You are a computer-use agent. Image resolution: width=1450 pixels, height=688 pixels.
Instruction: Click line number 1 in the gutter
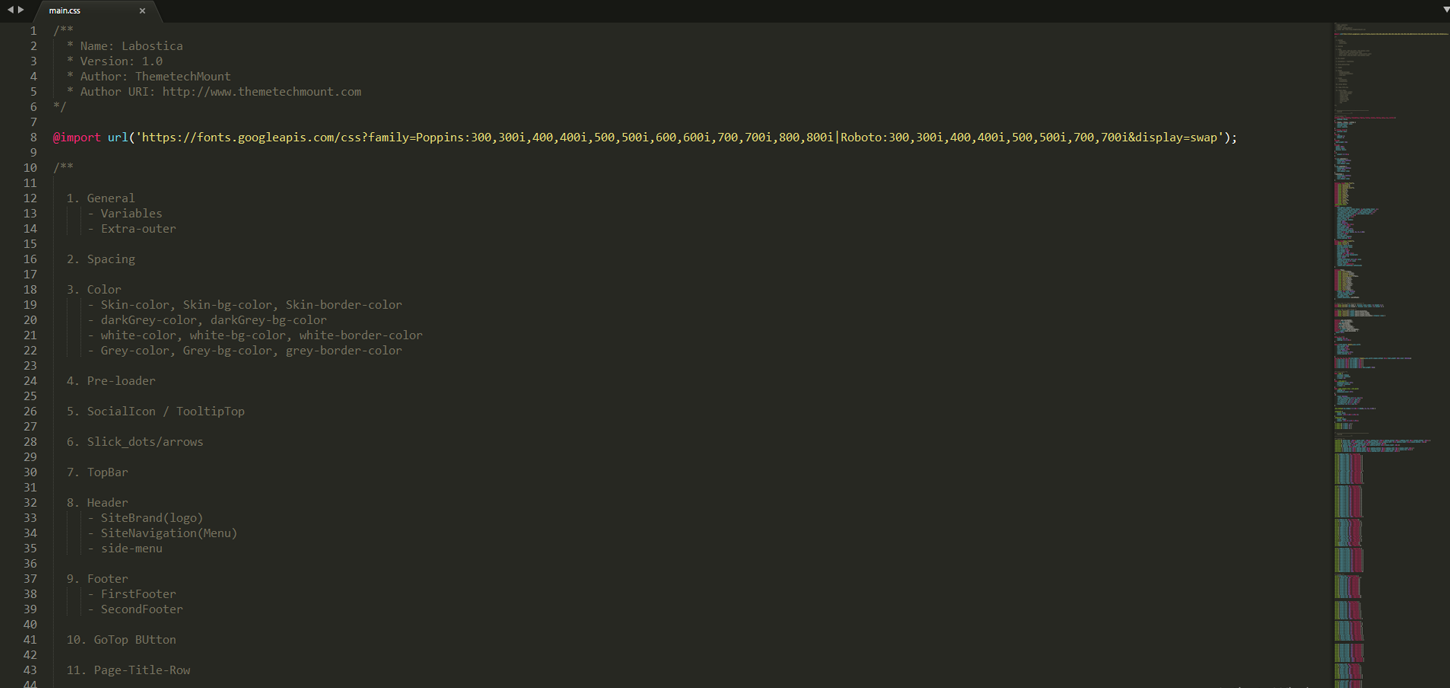tap(33, 31)
